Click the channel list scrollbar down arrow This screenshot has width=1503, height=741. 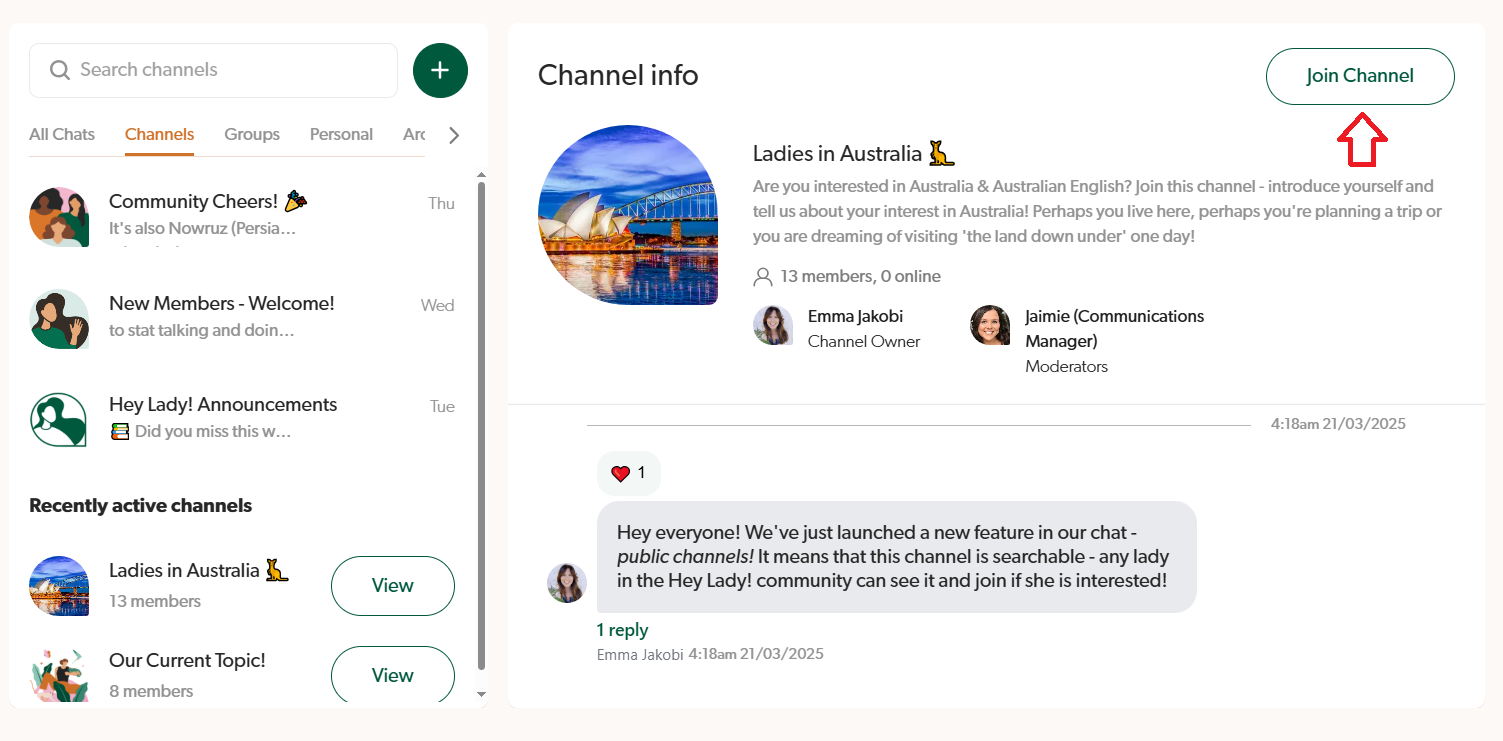[x=481, y=694]
